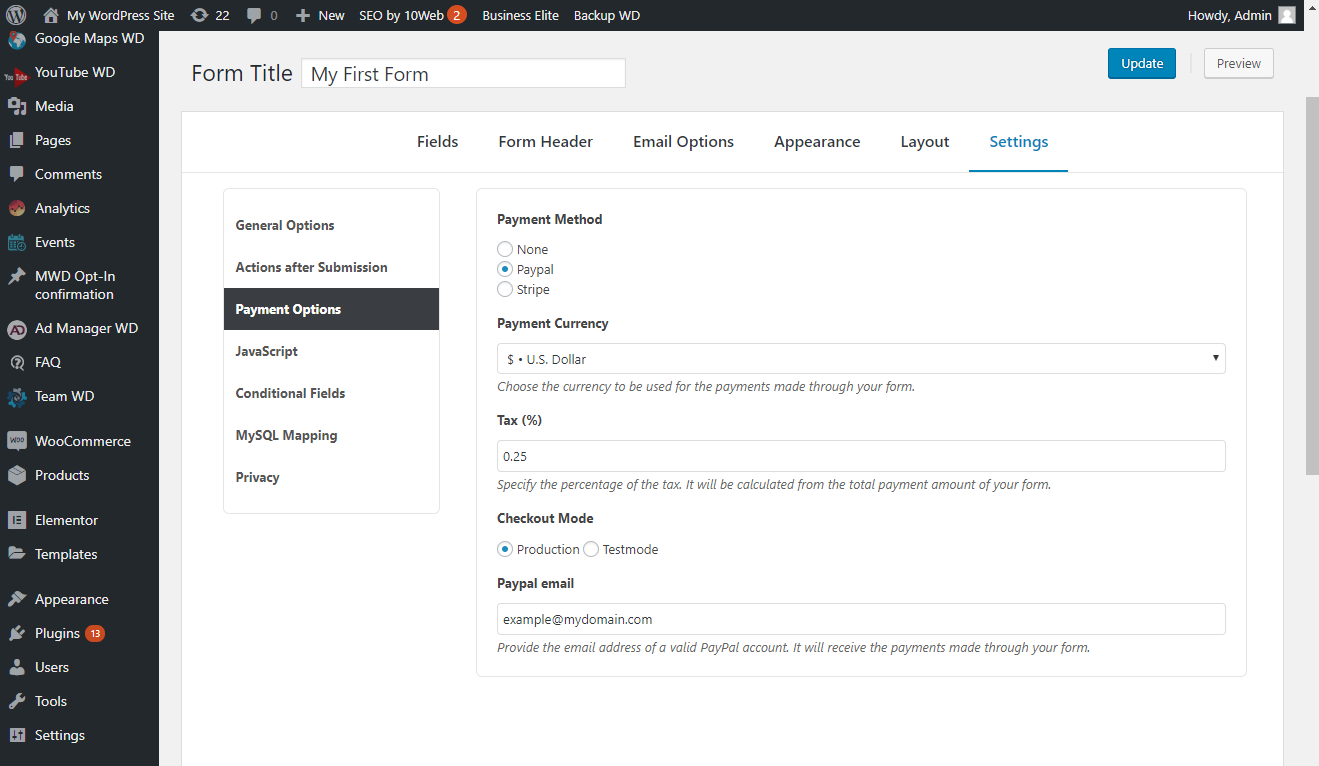Click the Team WD sidebar icon
This screenshot has height=766, width=1319.
point(16,397)
